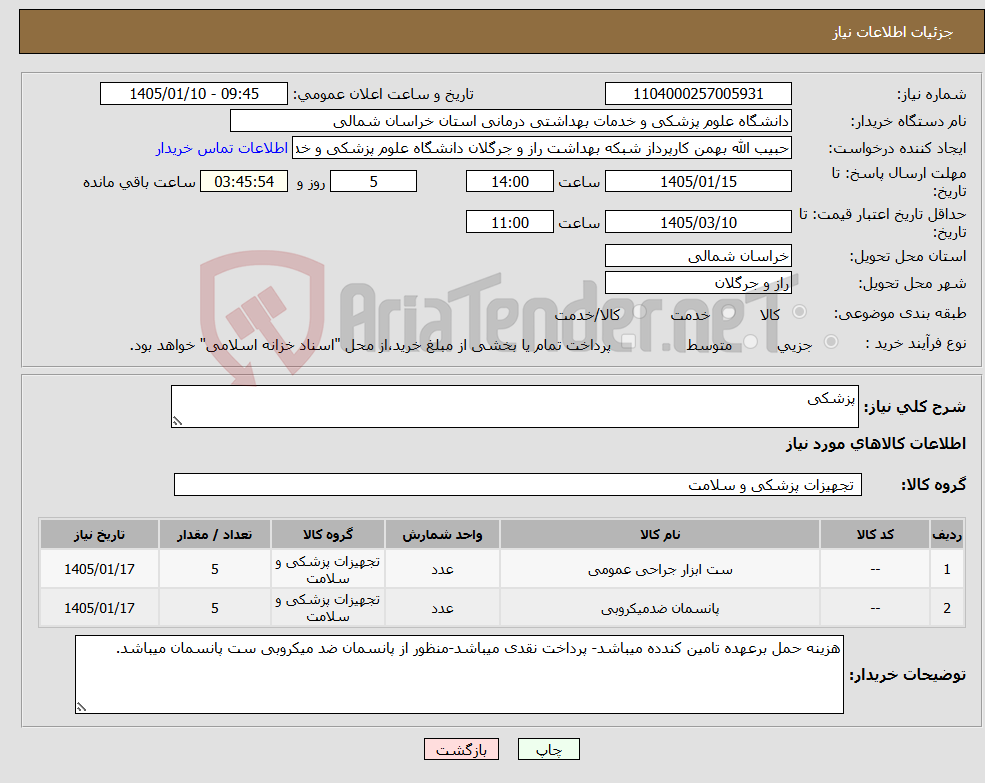Click the نام کالا column header

pyautogui.click(x=660, y=534)
